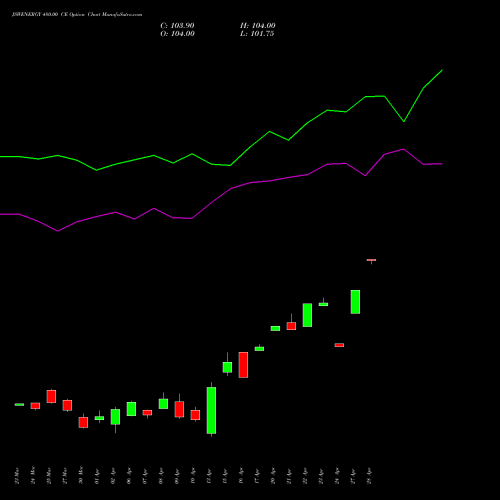This screenshot has height=500, width=500.
Task: Click the high value H: 104.00
Action: (x=258, y=26)
